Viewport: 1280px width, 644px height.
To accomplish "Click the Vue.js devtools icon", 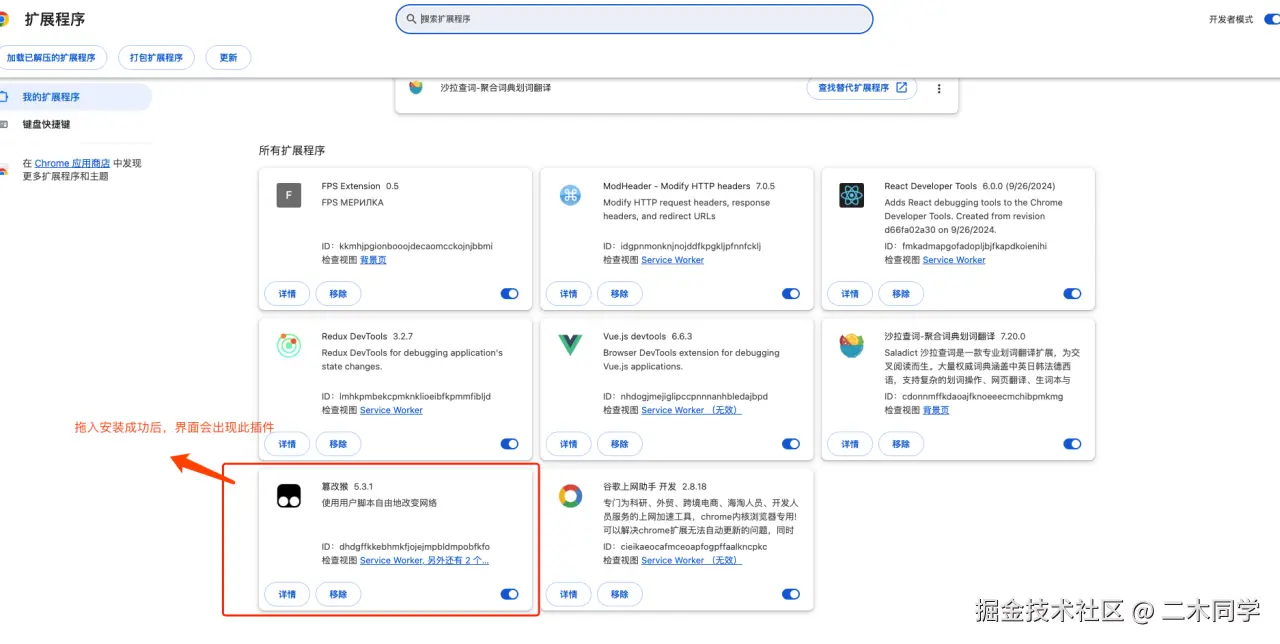I will pyautogui.click(x=570, y=346).
